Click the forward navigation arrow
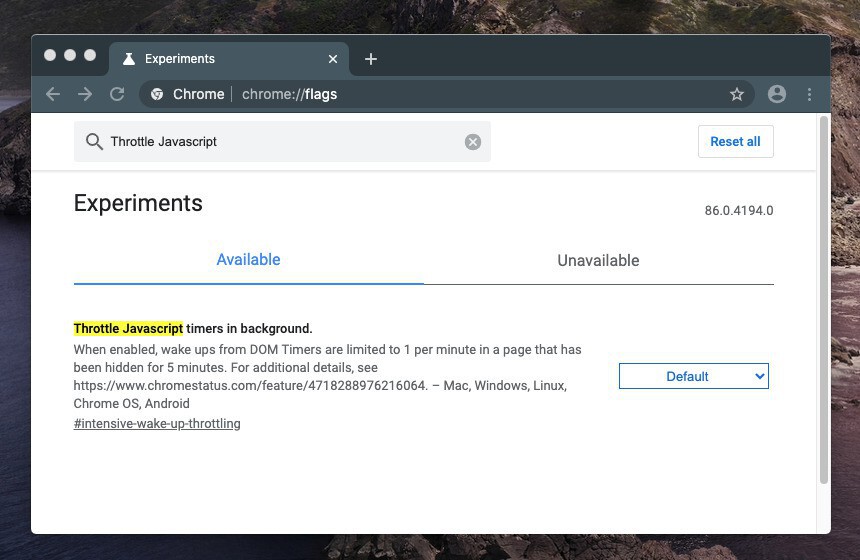Viewport: 860px width, 560px height. click(x=85, y=94)
